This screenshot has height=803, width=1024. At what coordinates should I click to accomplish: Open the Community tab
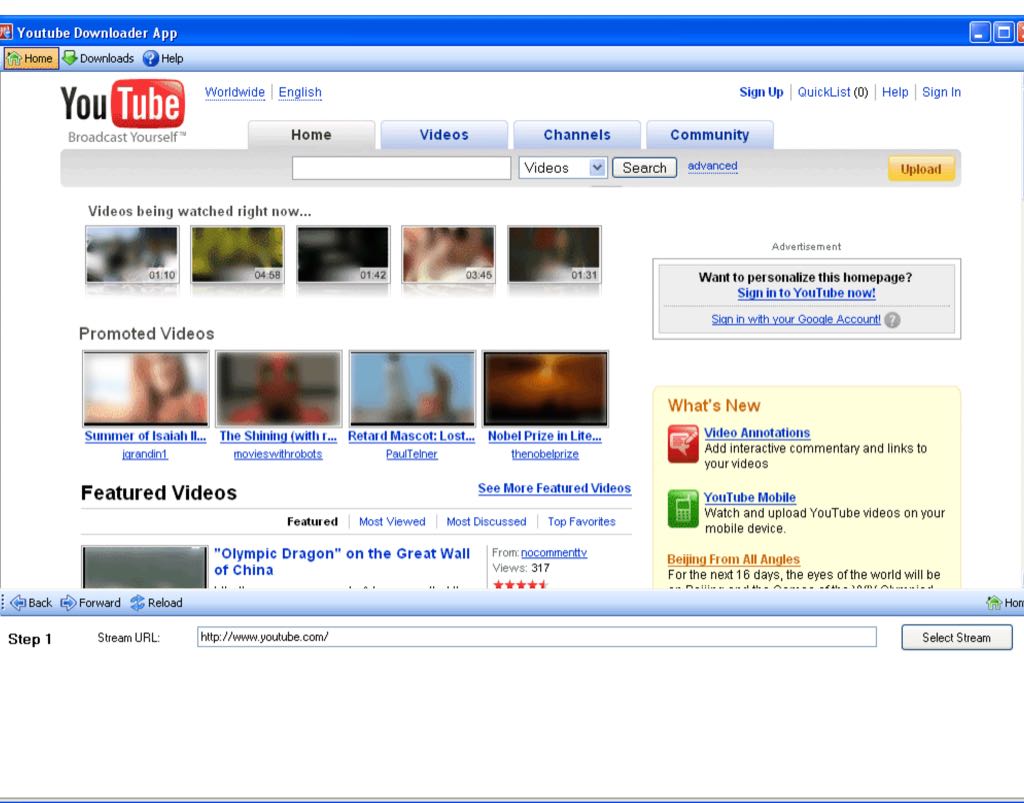[710, 134]
